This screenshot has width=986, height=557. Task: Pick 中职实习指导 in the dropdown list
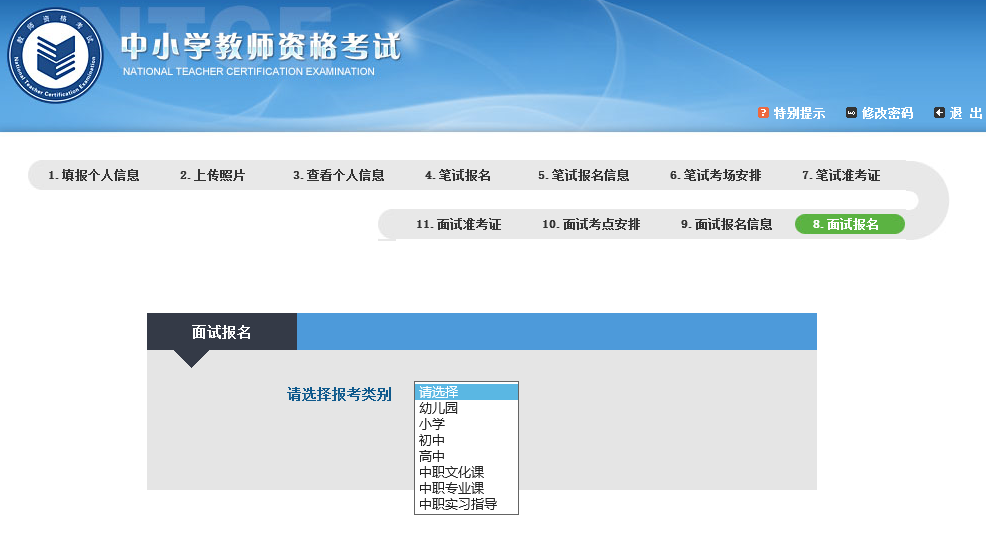pyautogui.click(x=458, y=504)
